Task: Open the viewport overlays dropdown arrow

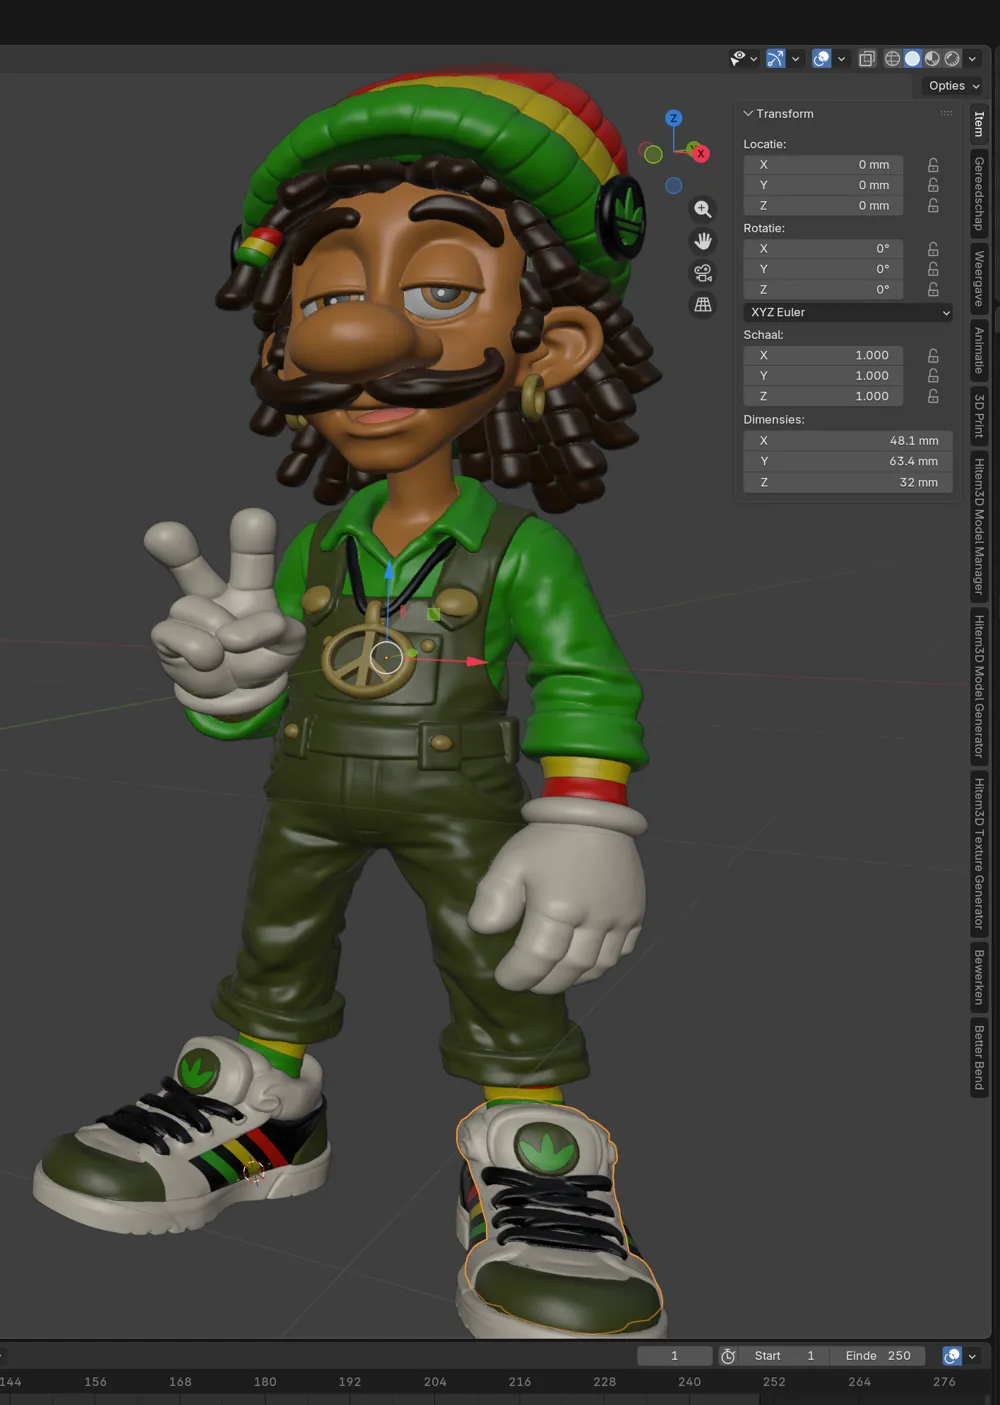Action: (x=841, y=59)
